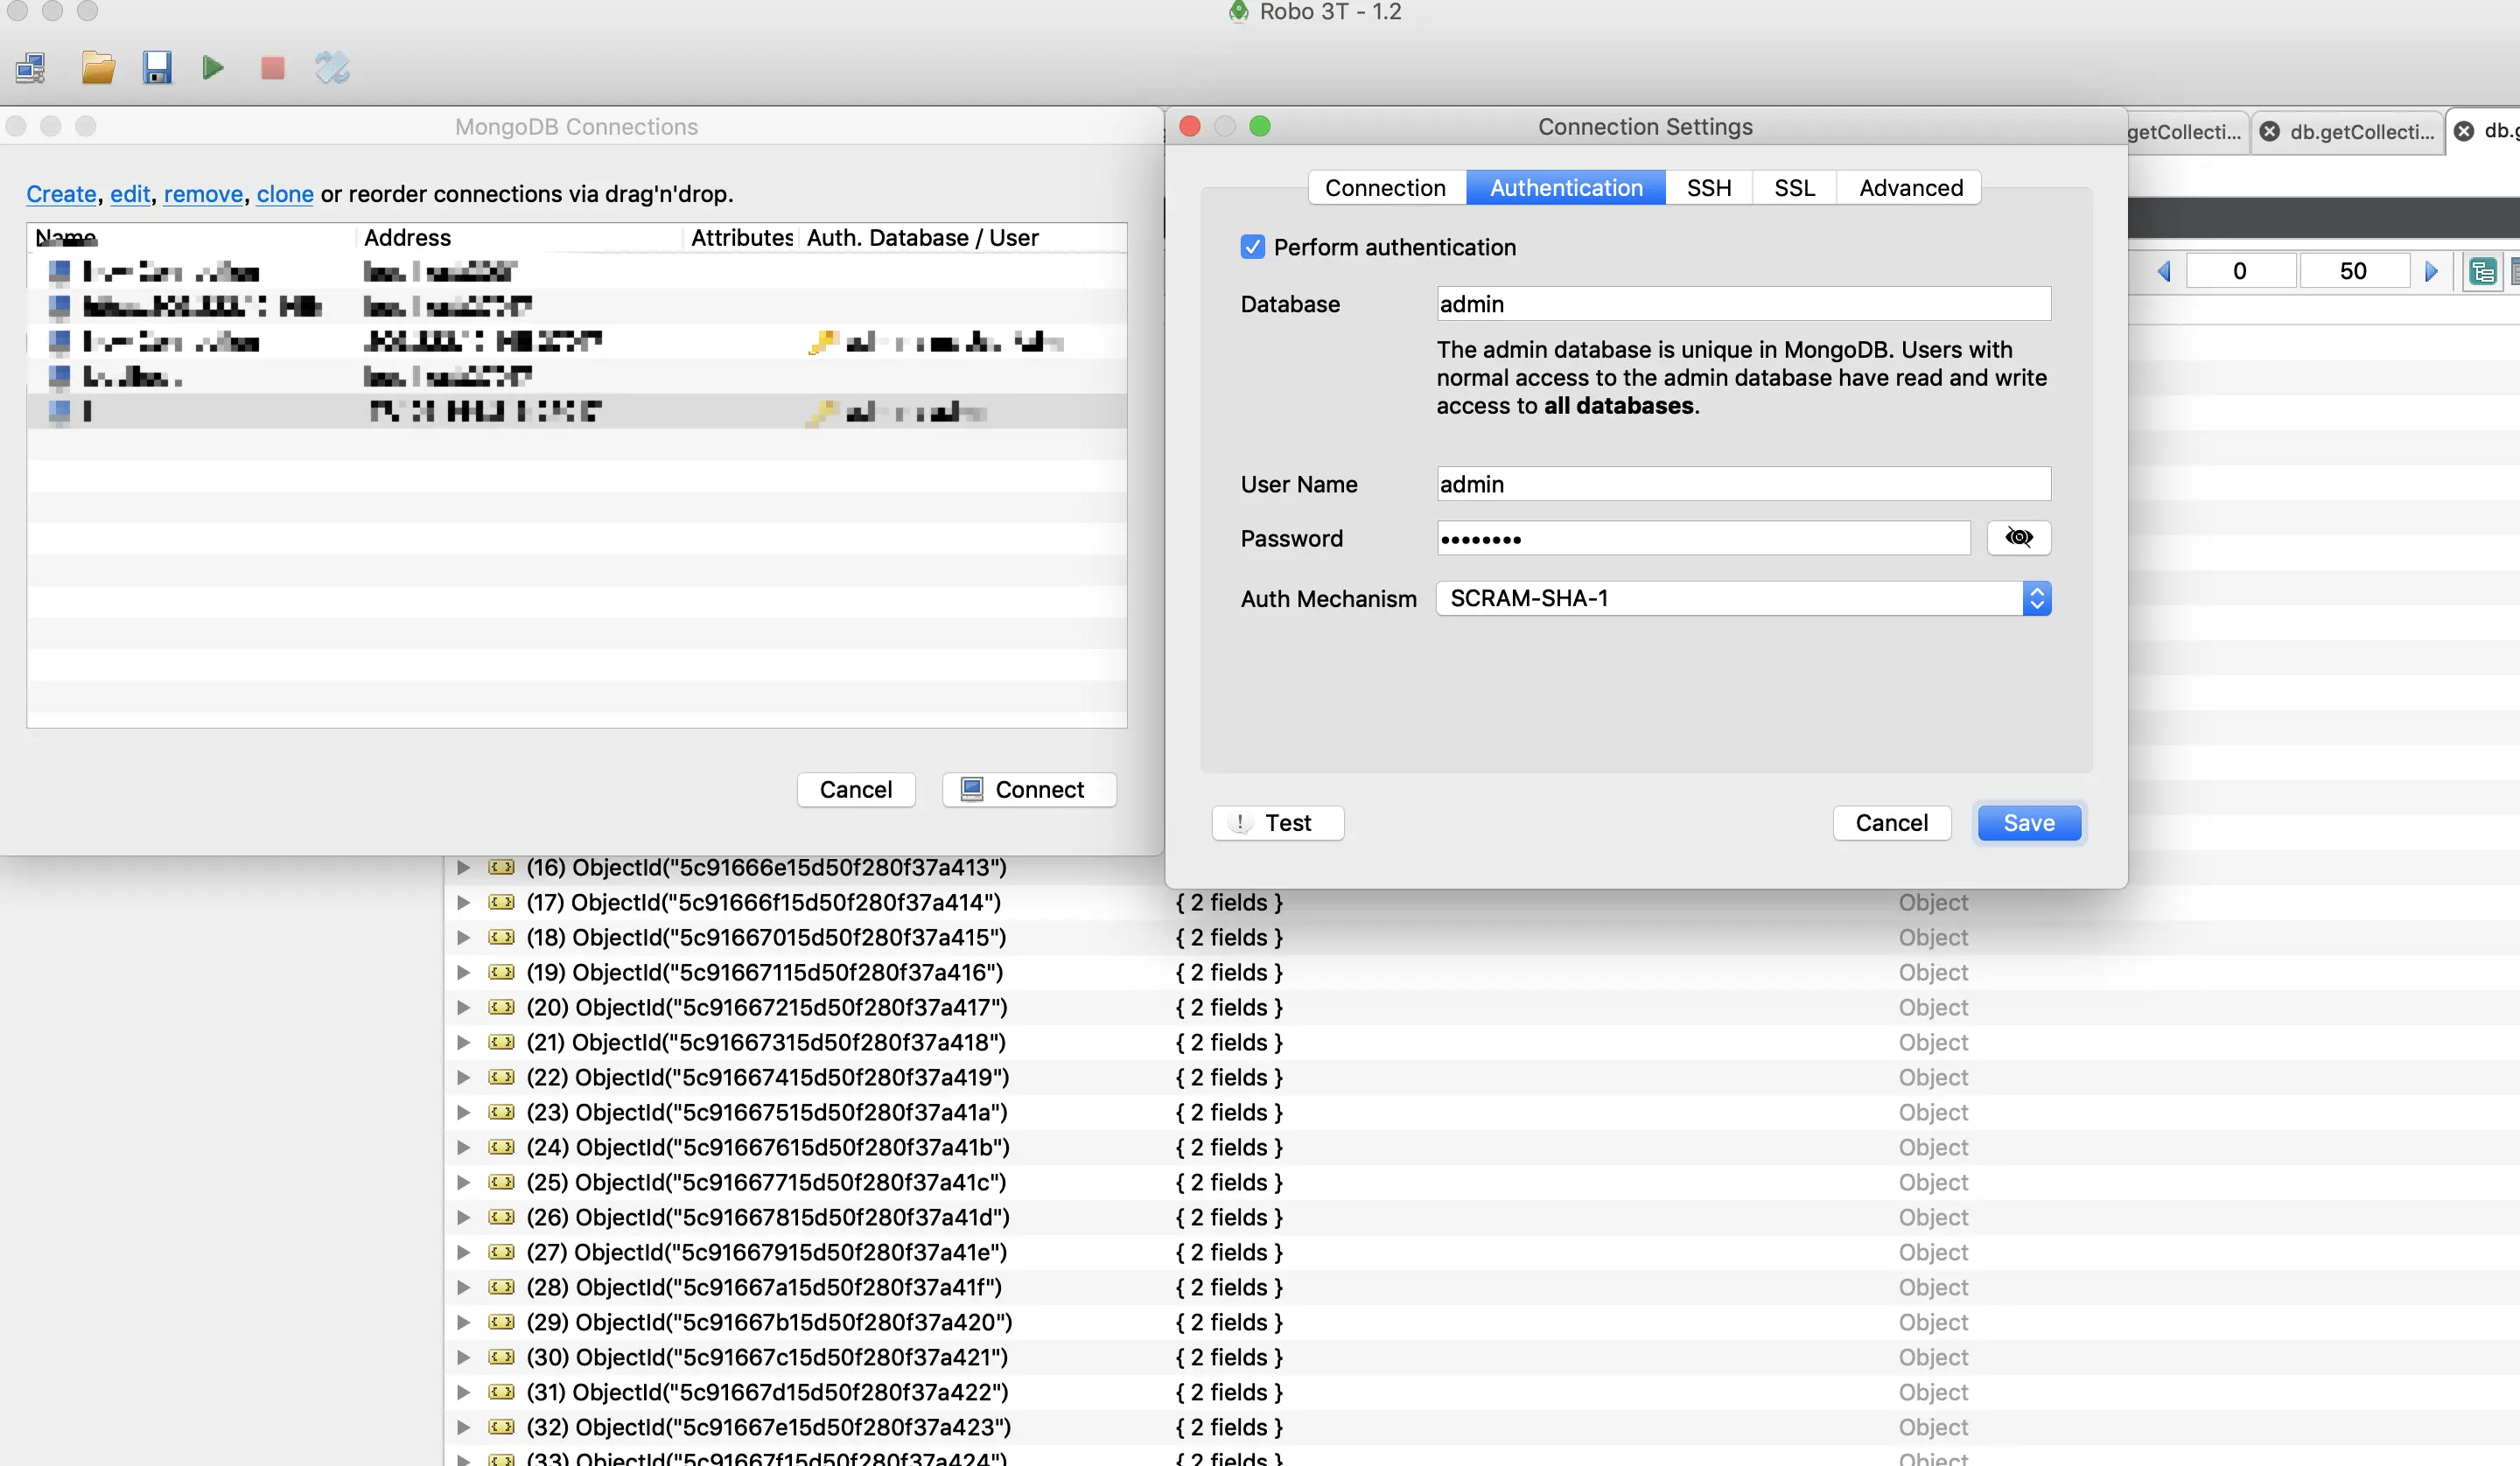Screen dimensions: 2520x1466
Task: Uncheck Perform authentication checkbox
Action: [x=1252, y=247]
